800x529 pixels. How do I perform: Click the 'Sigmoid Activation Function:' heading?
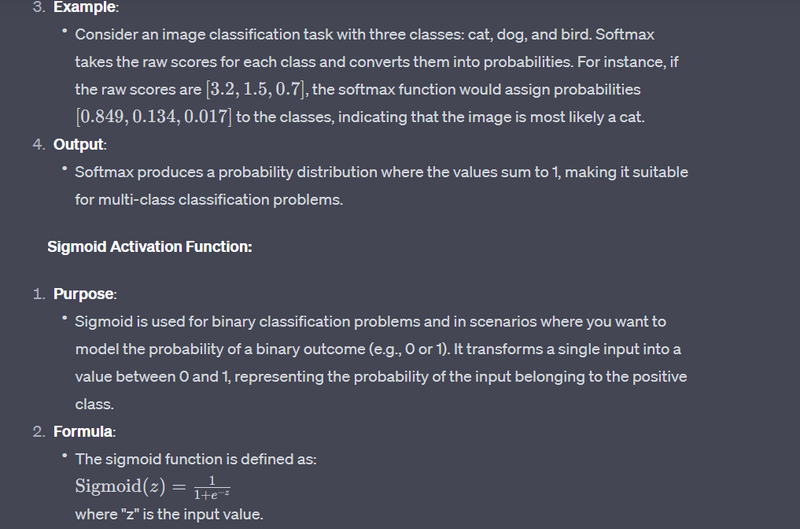click(149, 246)
